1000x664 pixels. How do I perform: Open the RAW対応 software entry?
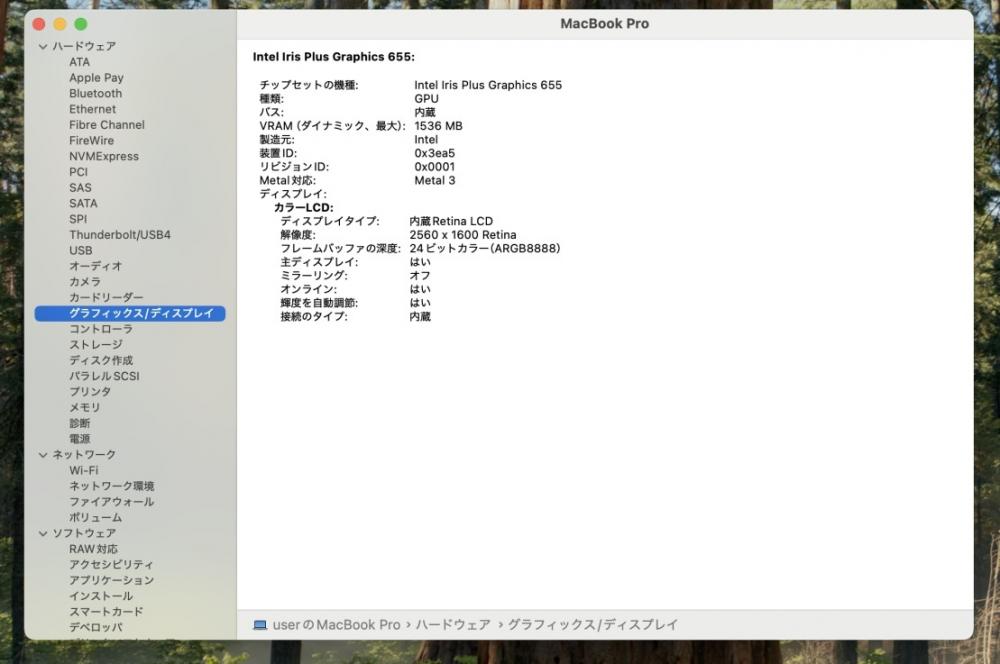point(93,549)
